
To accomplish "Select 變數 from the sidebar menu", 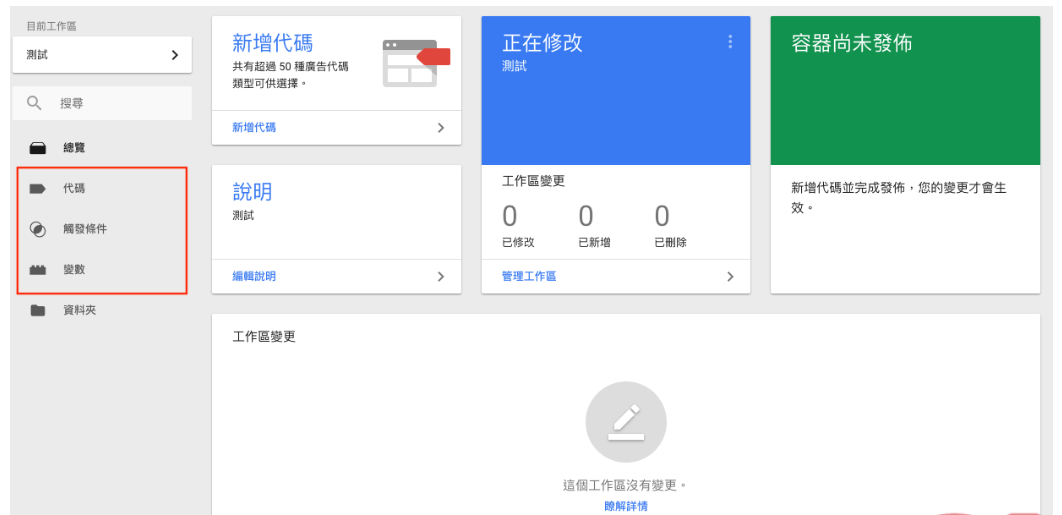I will point(74,270).
